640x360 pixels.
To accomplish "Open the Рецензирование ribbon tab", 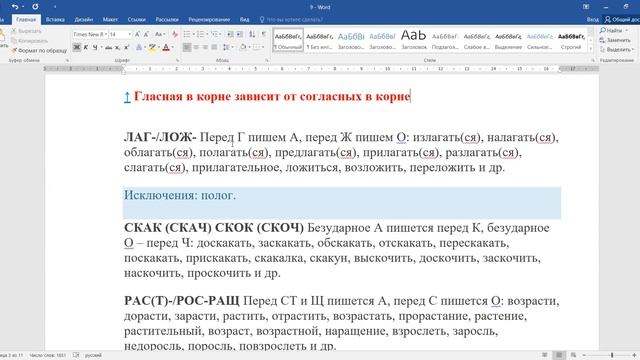I will tap(209, 19).
